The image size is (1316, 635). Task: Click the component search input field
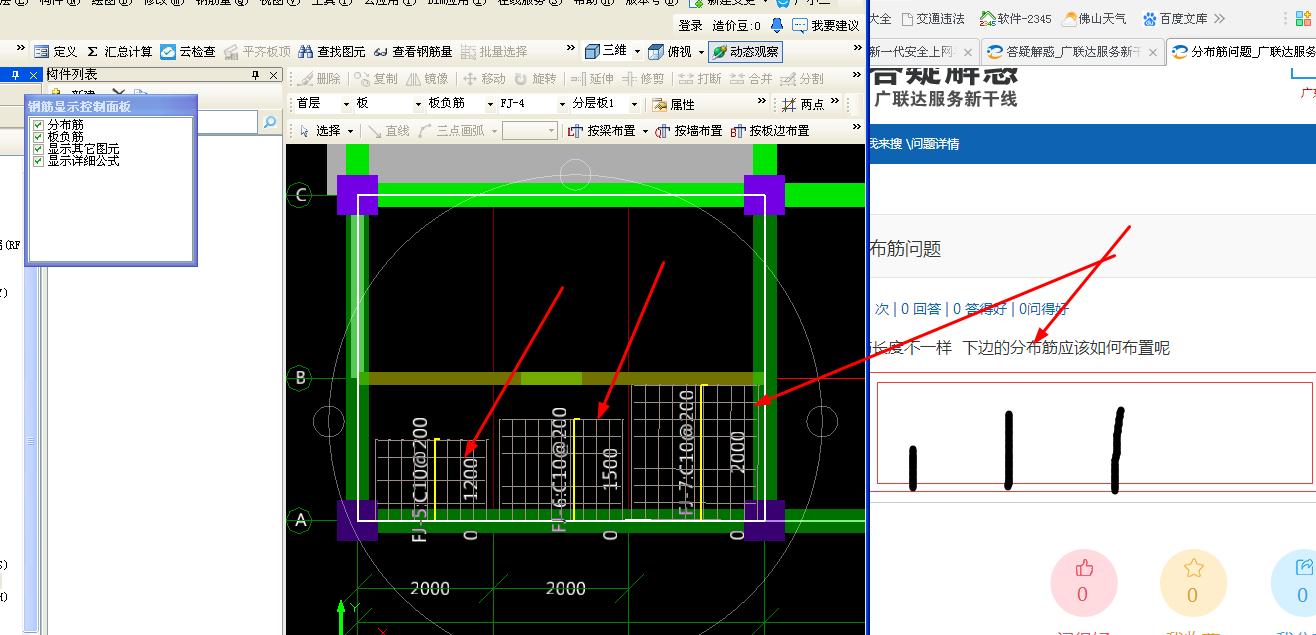click(225, 122)
